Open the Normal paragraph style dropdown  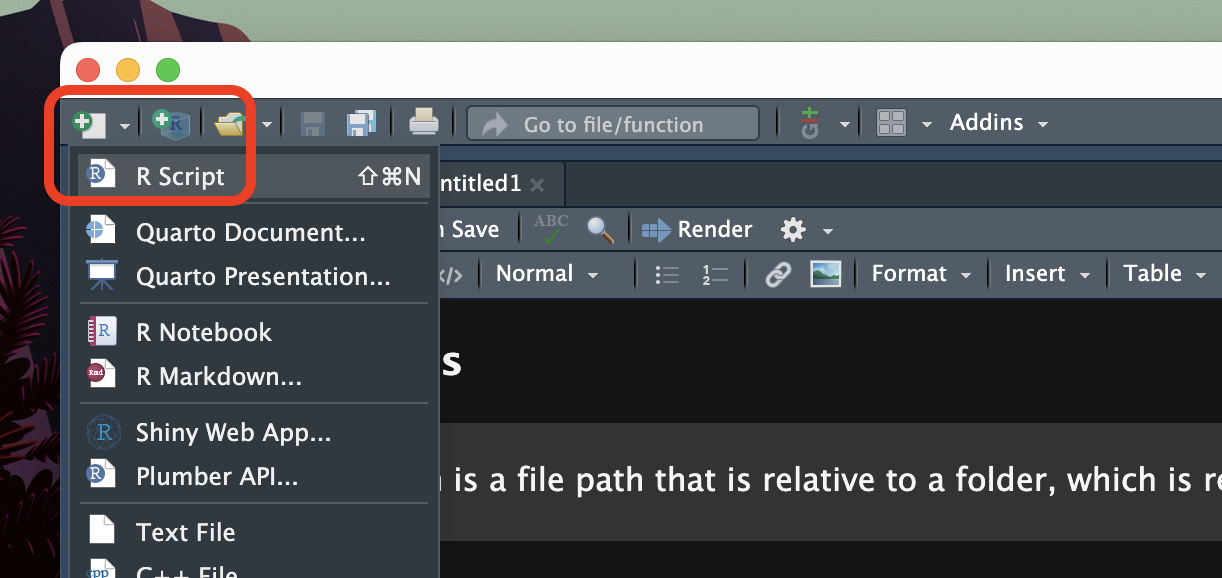[548, 274]
